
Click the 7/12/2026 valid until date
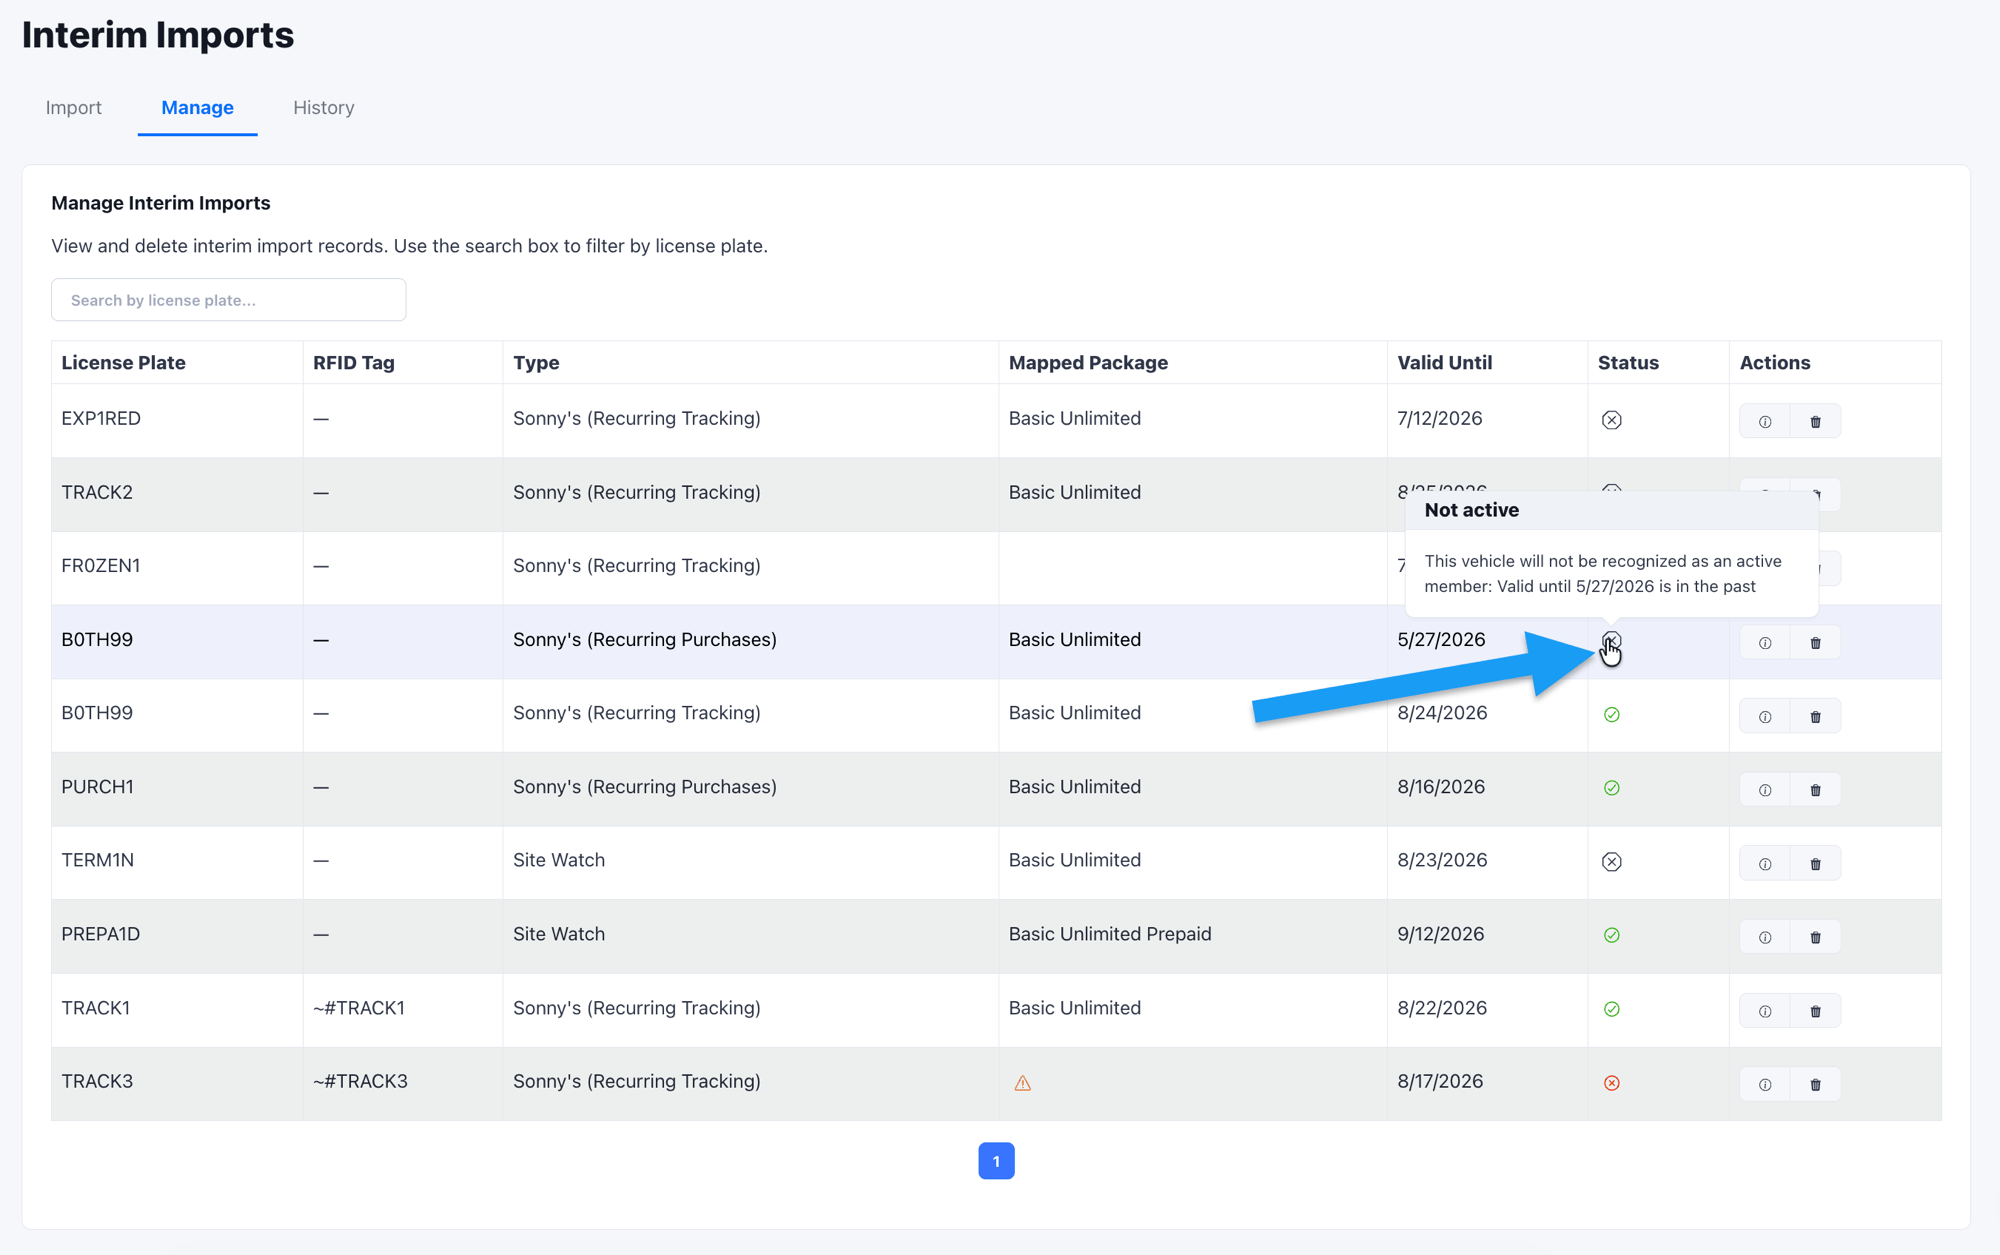click(x=1440, y=418)
